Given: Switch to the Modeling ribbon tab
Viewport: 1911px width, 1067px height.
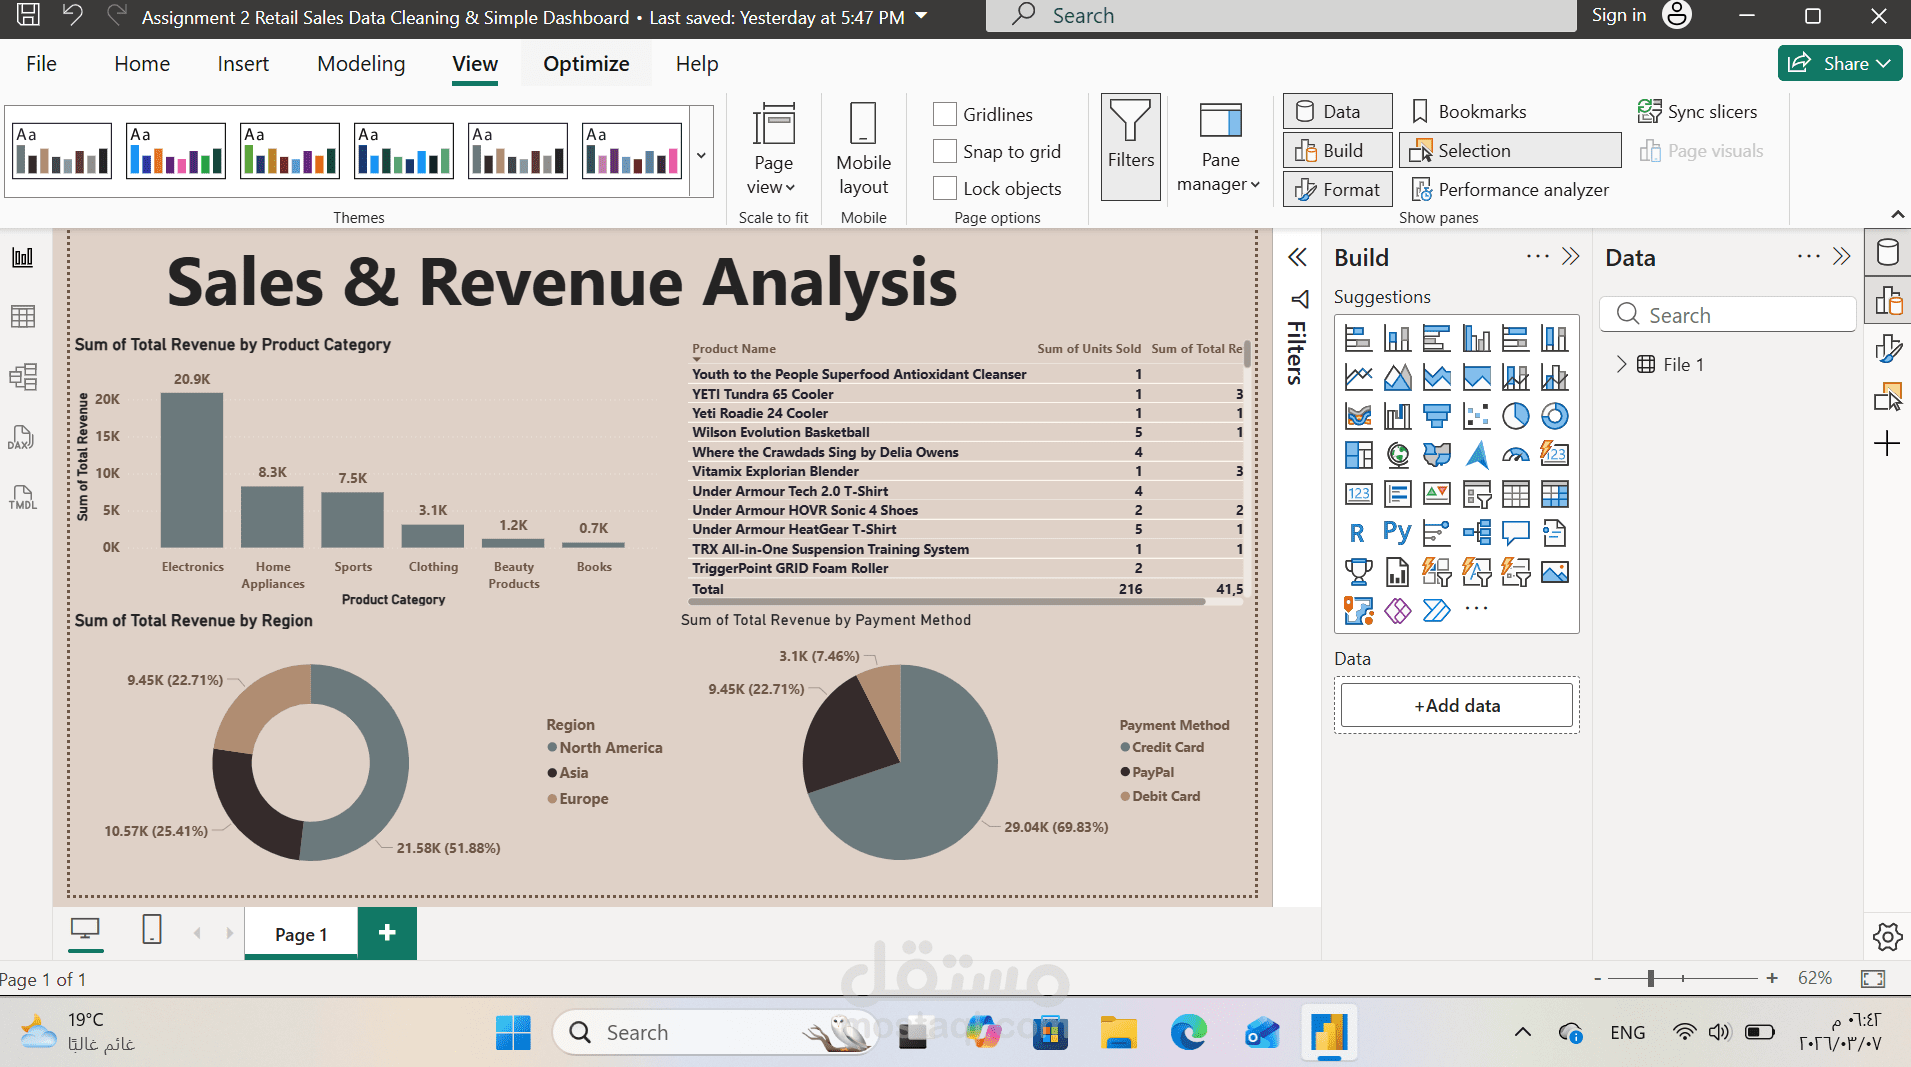Looking at the screenshot, I should (x=360, y=63).
